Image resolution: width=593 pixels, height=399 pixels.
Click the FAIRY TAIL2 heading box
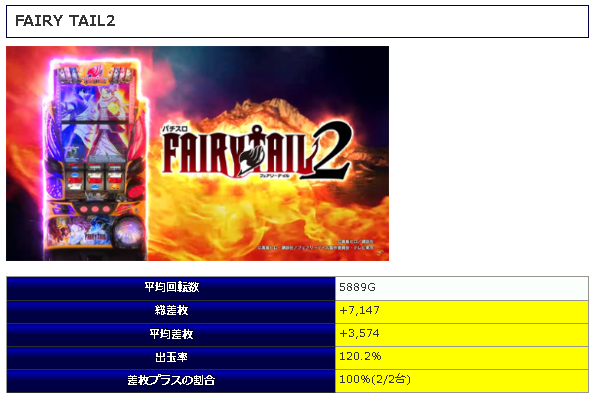(297, 21)
